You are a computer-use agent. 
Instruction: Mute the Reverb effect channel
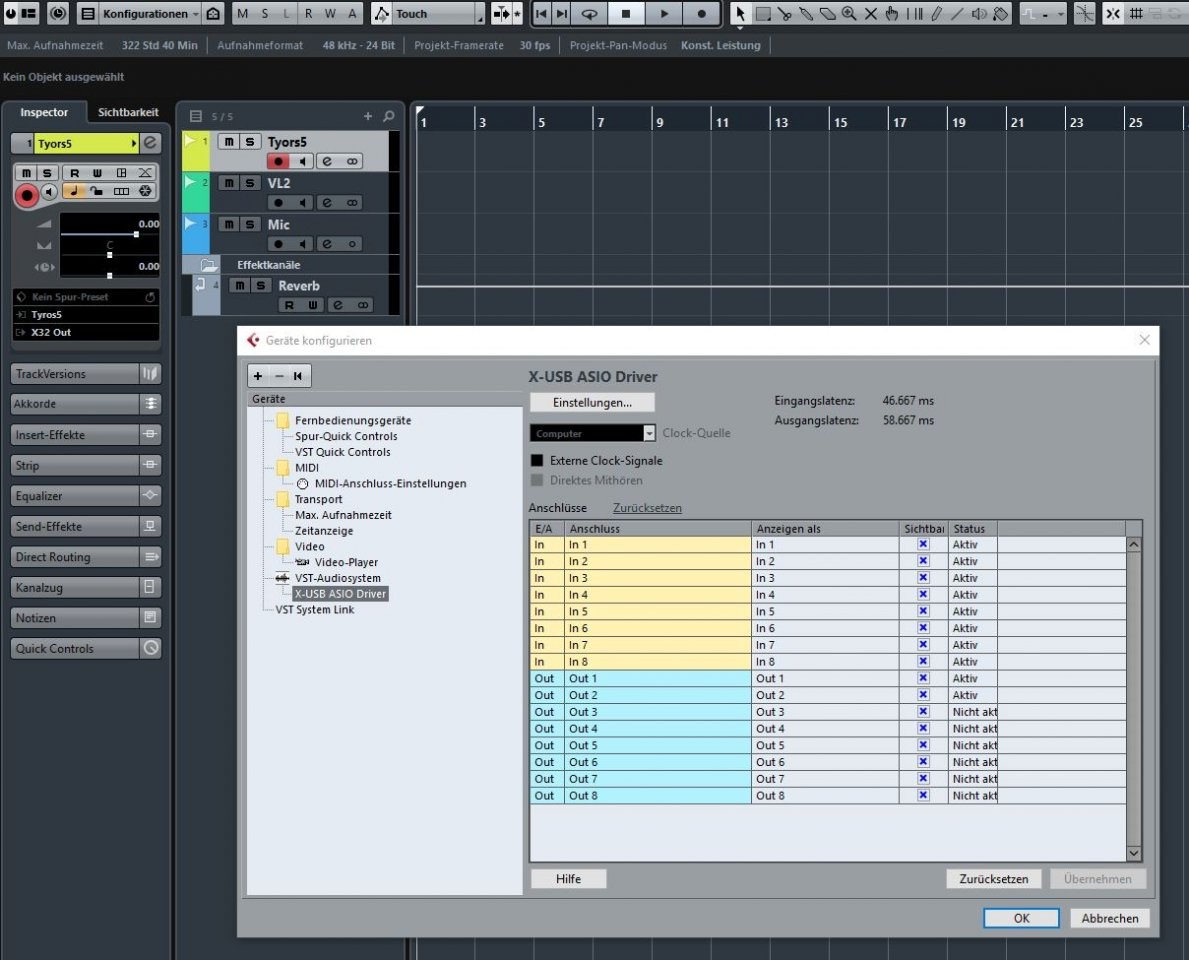point(238,286)
